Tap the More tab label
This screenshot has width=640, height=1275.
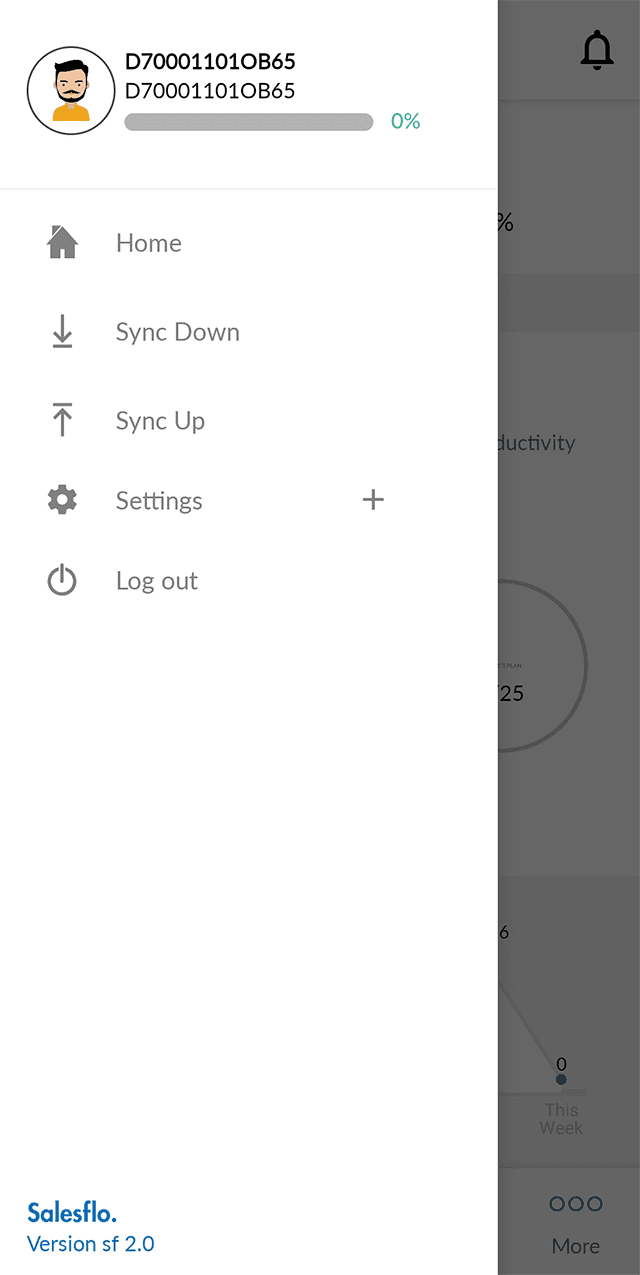click(576, 1246)
